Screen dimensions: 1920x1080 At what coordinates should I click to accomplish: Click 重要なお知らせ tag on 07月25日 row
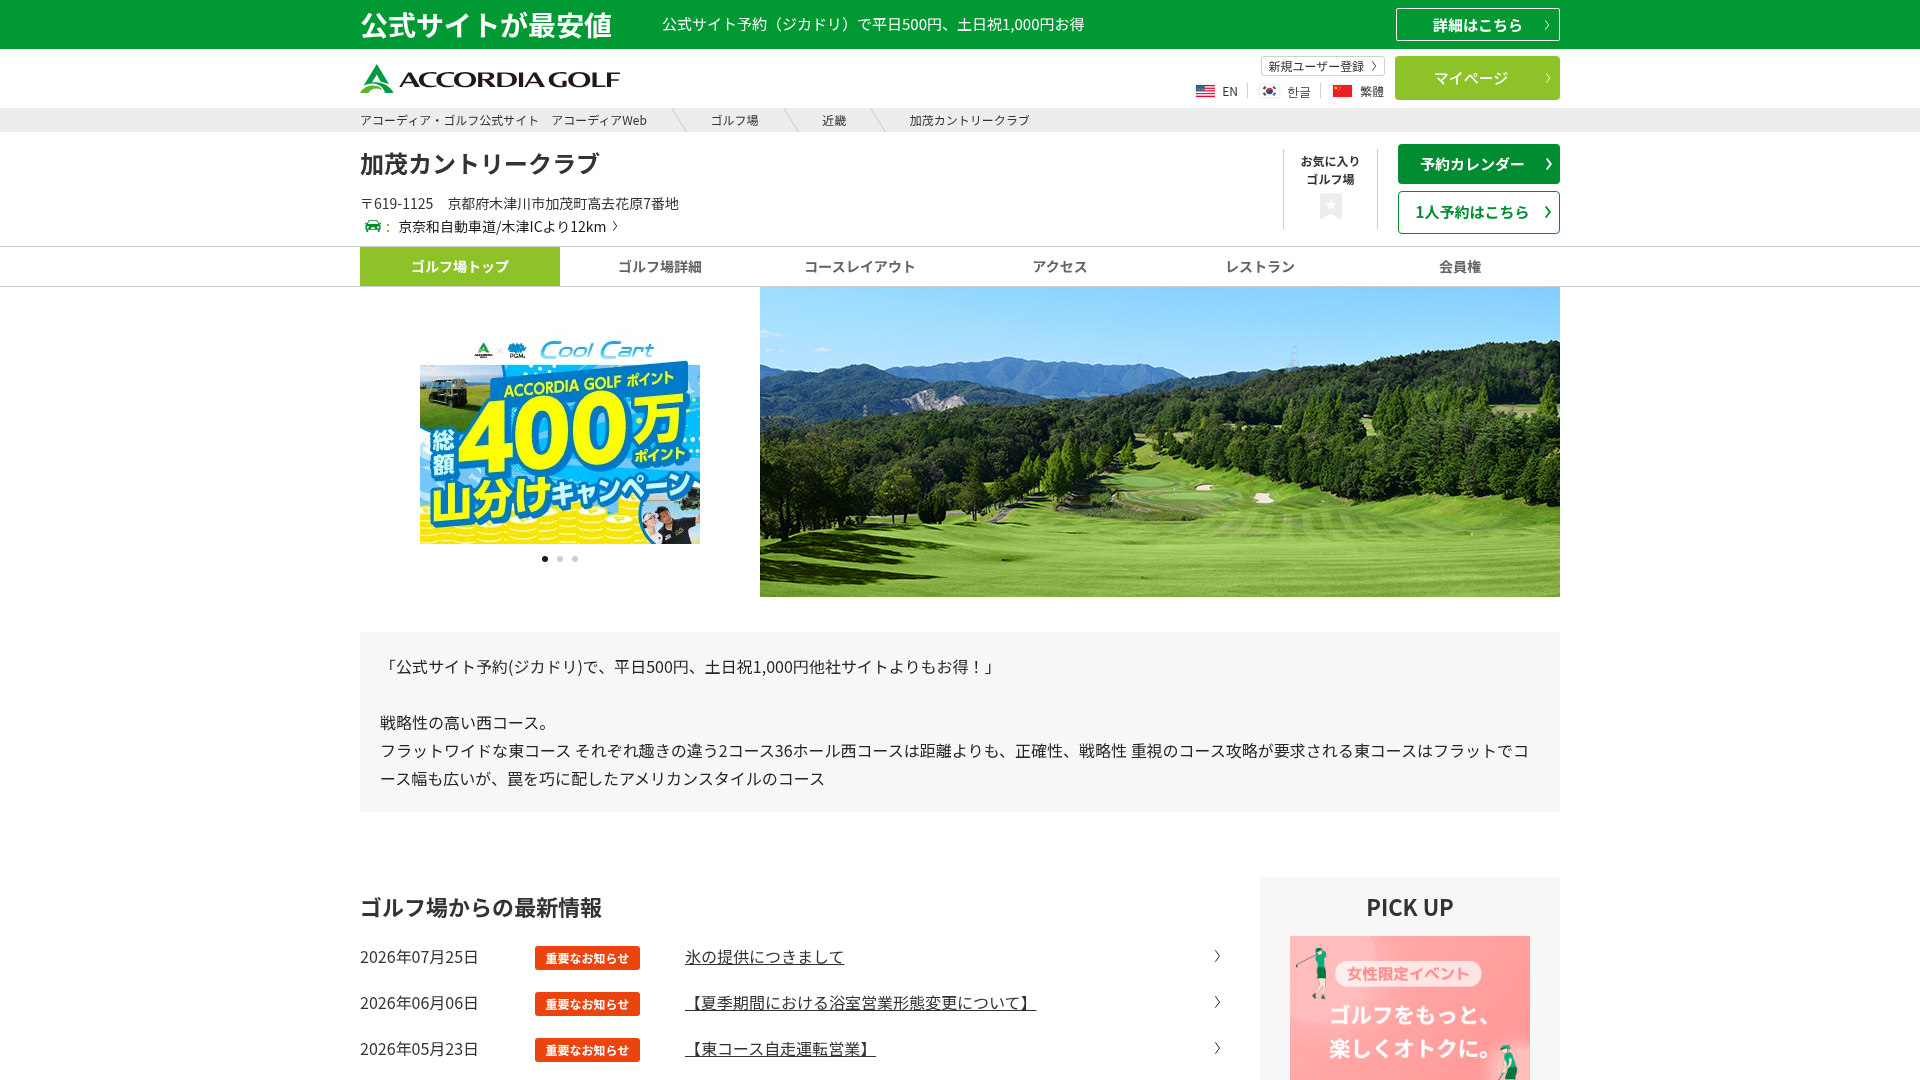pos(587,958)
